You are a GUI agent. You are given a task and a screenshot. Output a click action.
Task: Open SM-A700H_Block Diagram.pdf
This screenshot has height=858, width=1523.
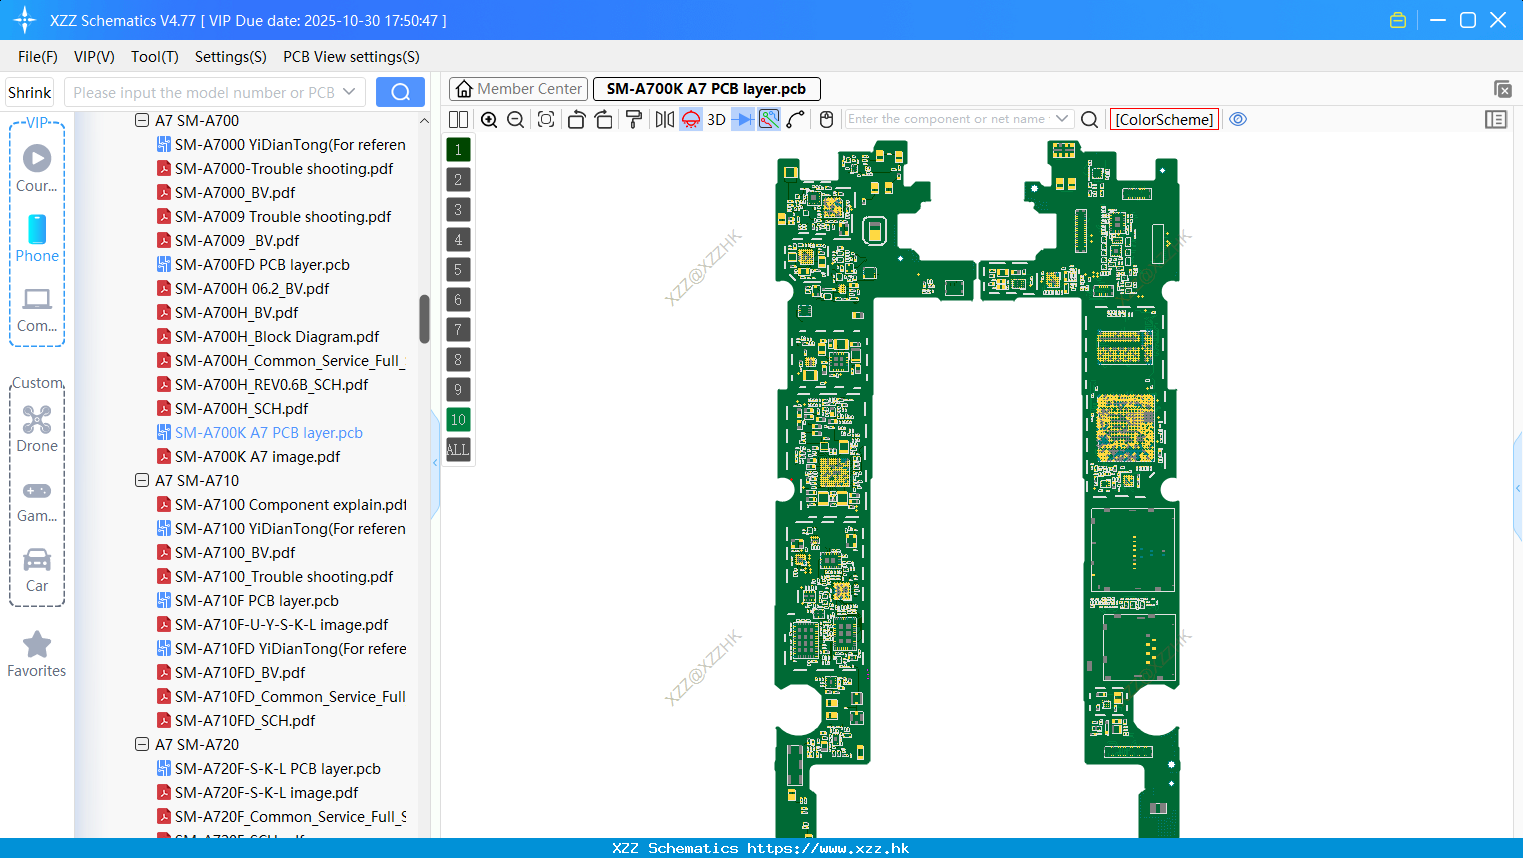277,336
